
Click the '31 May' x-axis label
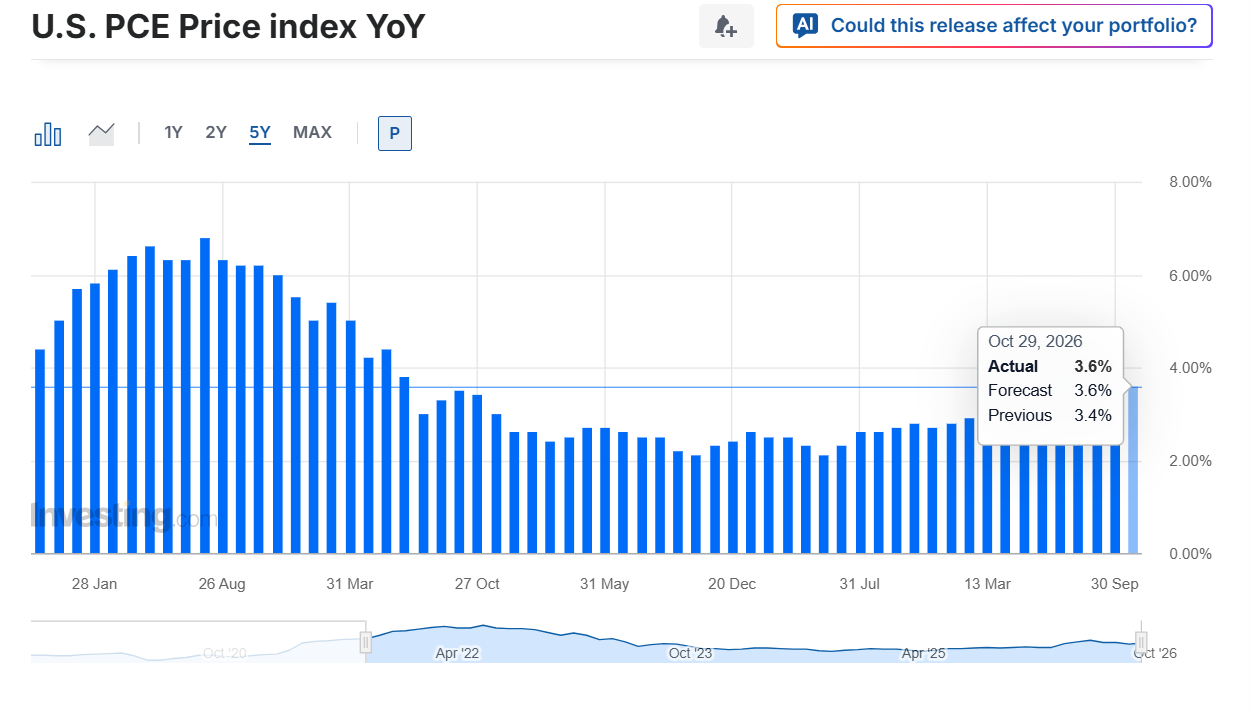click(x=604, y=584)
